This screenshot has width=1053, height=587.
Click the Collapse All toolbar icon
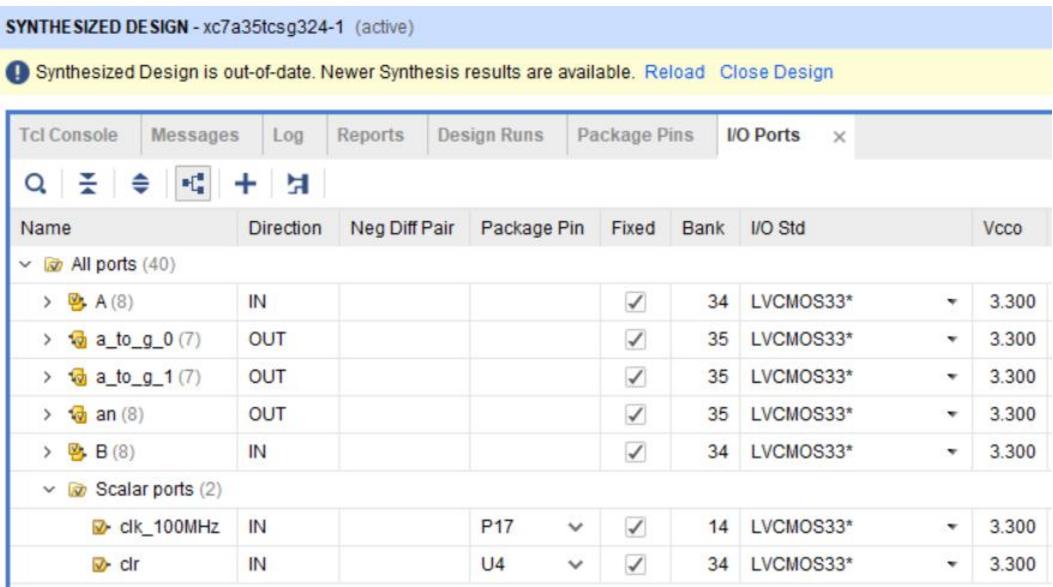point(87,184)
